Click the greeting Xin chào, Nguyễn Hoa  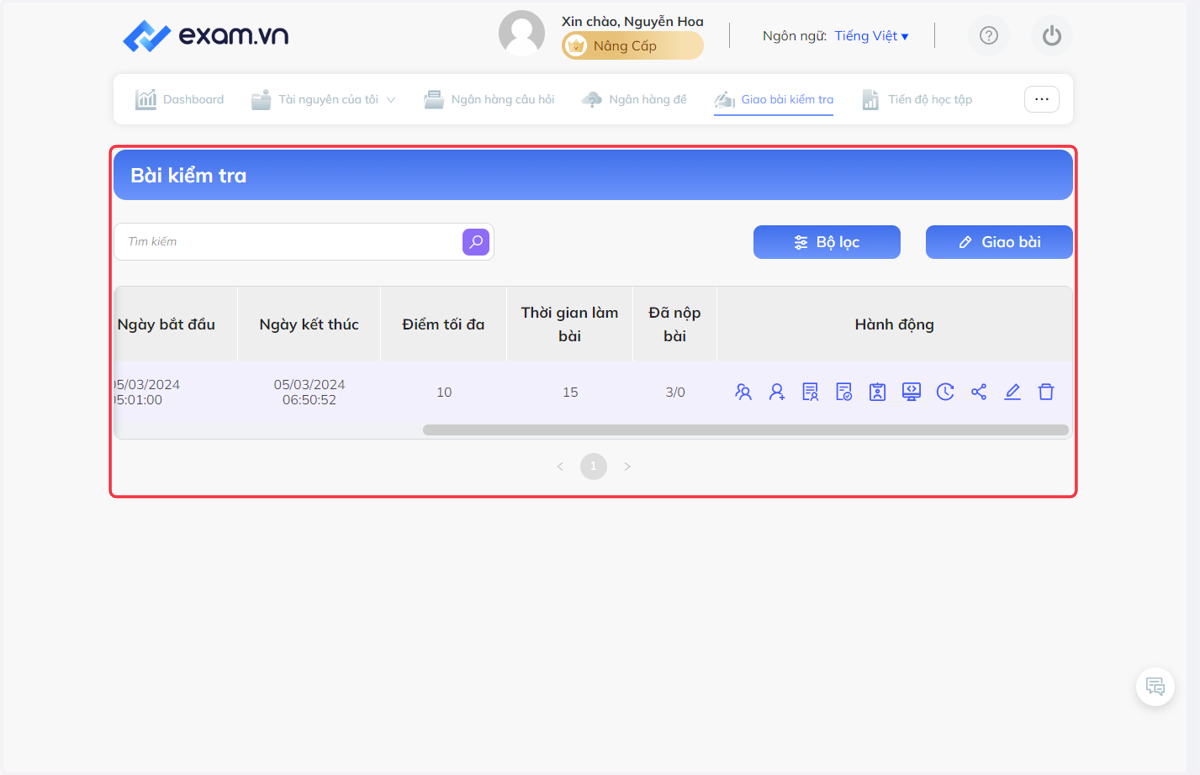(632, 21)
